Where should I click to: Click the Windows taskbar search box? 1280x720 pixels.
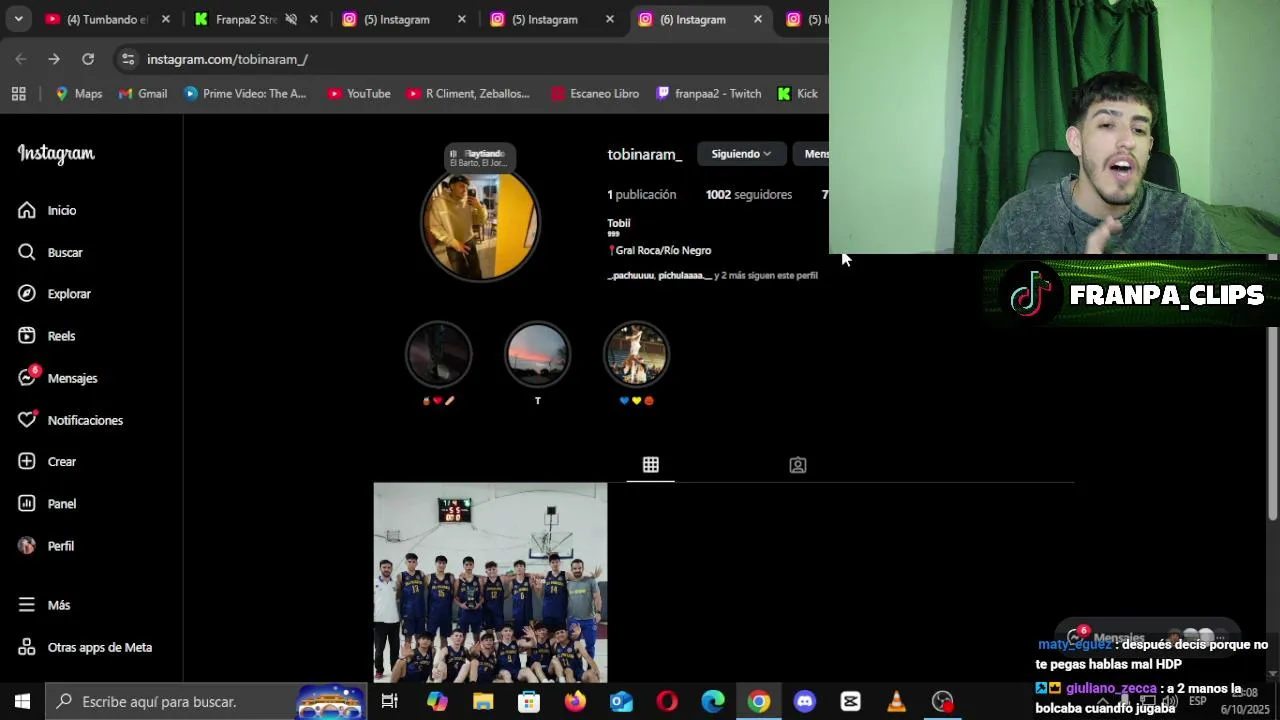tap(206, 702)
